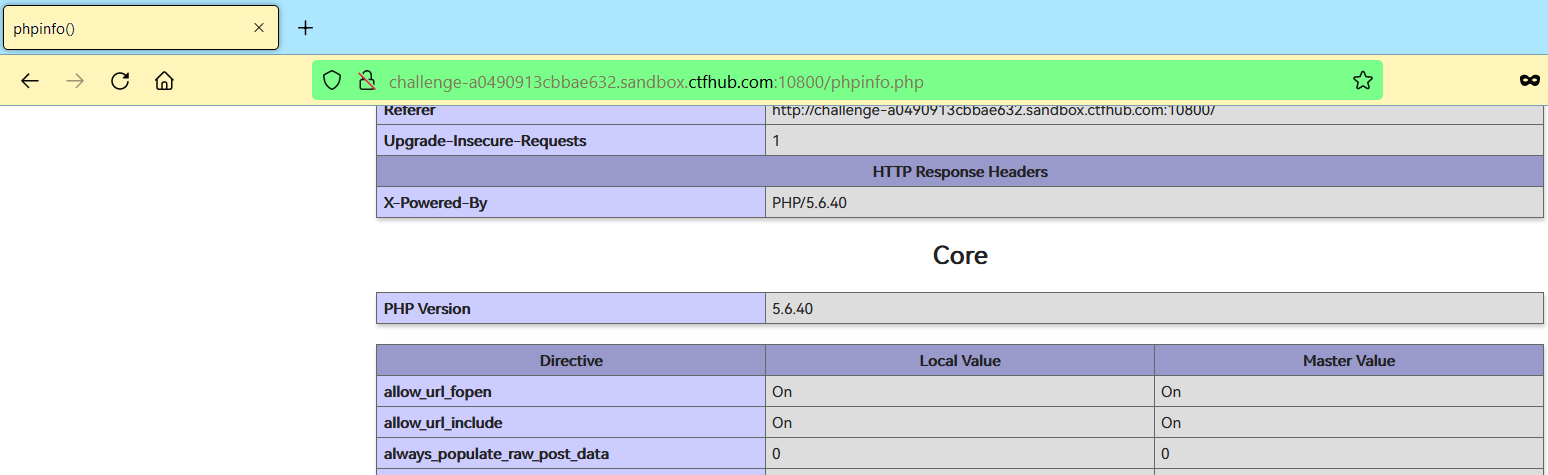
Task: Select the PHP Version label cell
Action: (x=571, y=308)
